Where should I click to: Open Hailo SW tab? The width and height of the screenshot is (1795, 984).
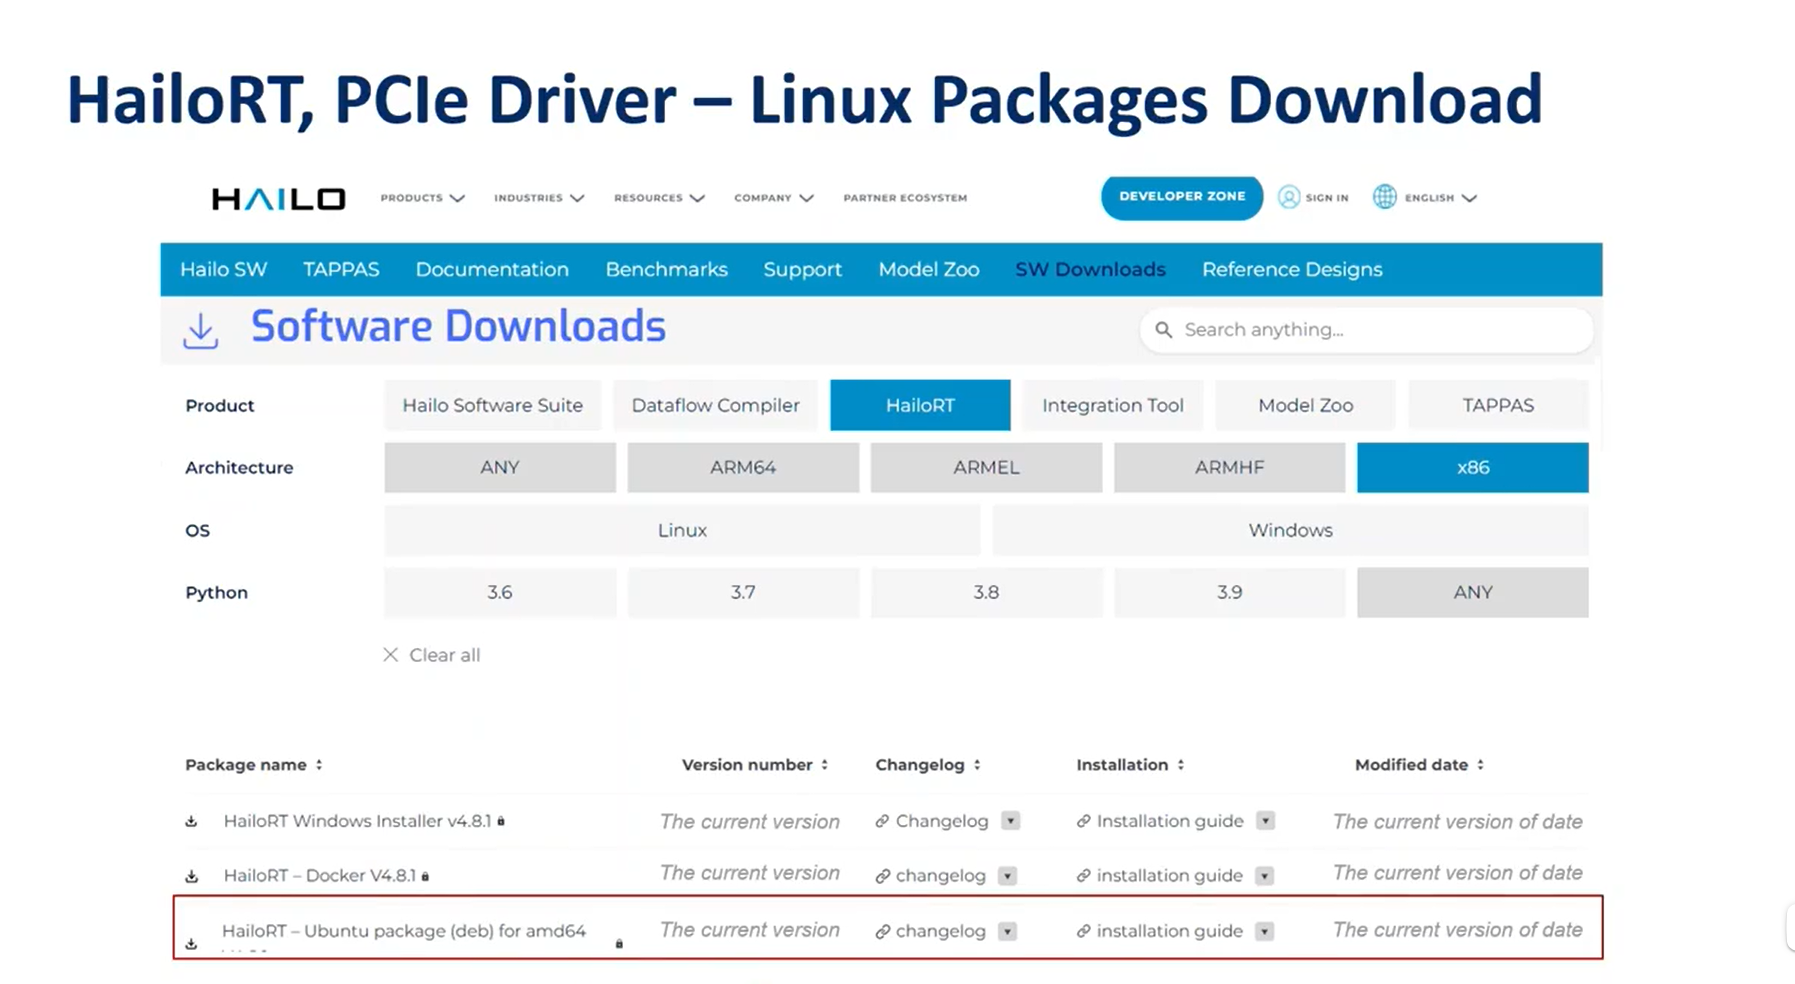click(x=224, y=269)
